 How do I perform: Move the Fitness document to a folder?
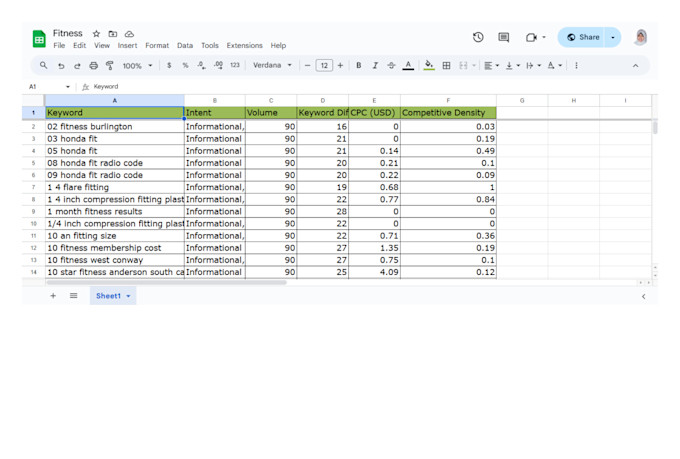113,33
